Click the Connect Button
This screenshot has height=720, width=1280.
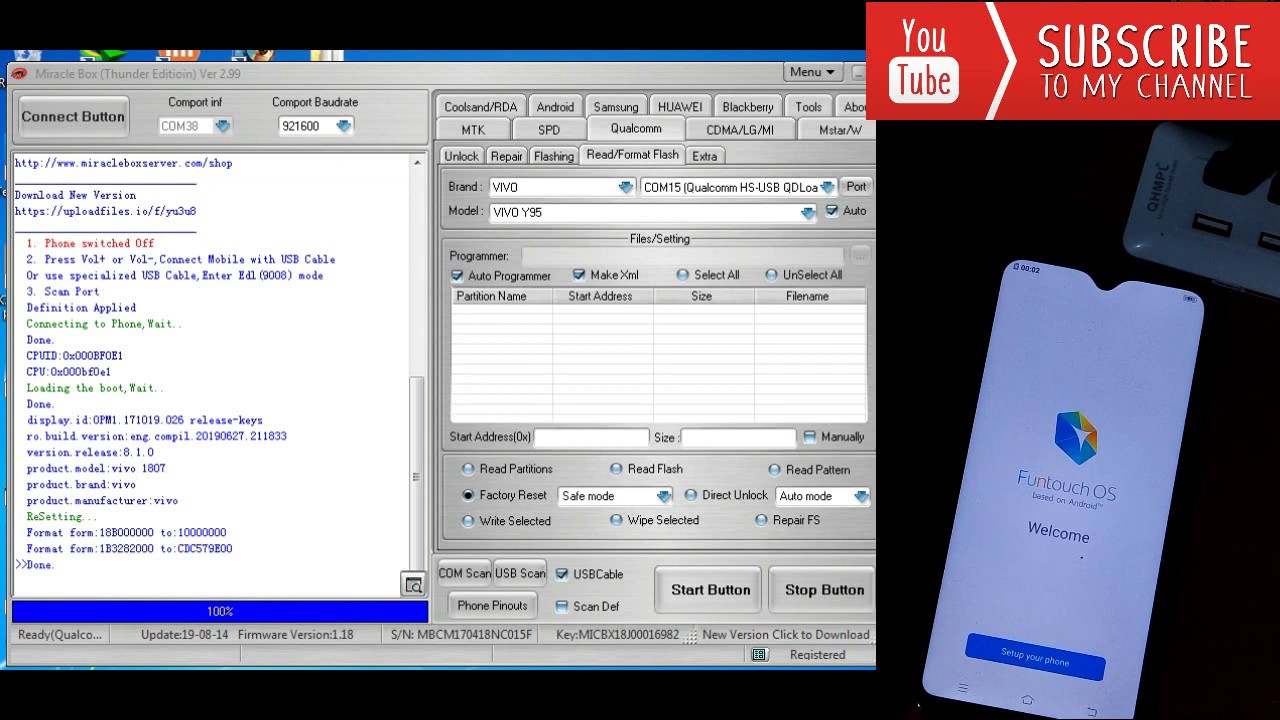[73, 117]
